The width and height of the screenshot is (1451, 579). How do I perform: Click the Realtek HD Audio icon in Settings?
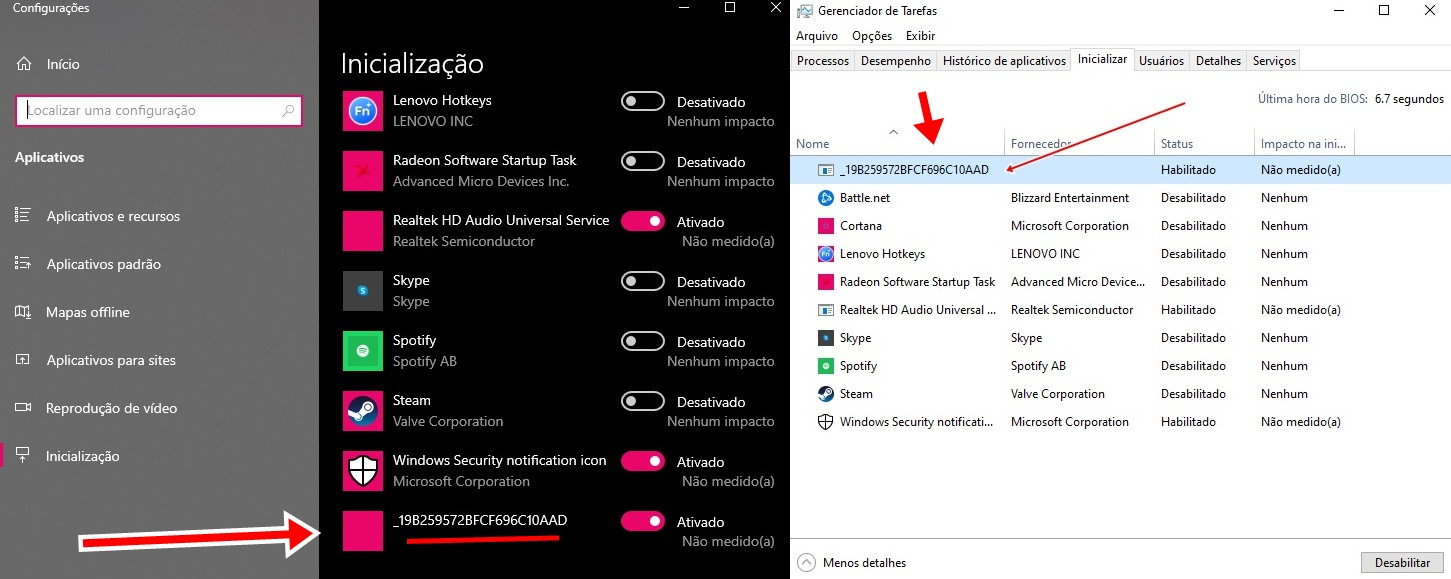pos(362,231)
